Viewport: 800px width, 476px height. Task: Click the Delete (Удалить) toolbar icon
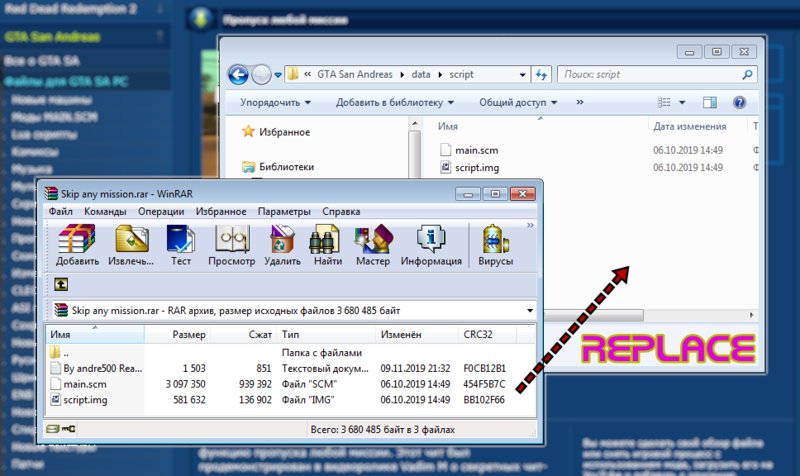pos(282,245)
